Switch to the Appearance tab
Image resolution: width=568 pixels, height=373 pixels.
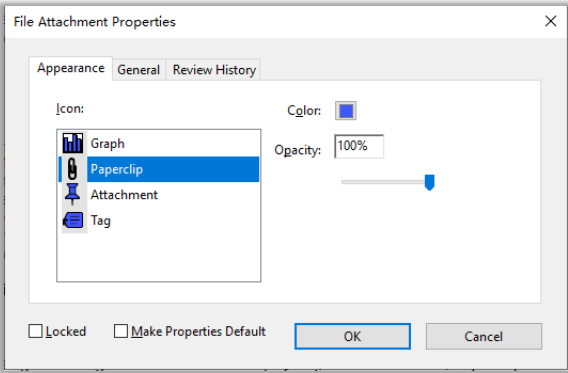[x=71, y=68]
